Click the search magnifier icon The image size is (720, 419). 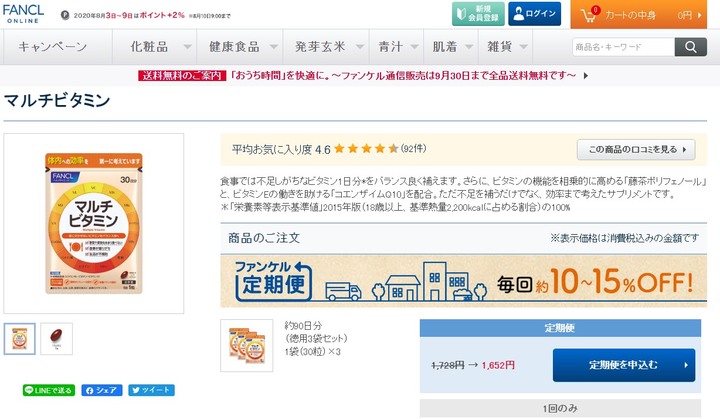(x=690, y=46)
